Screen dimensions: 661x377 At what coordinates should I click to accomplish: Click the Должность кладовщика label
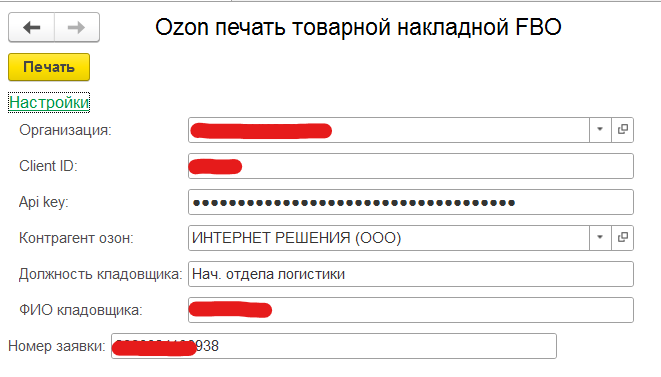click(100, 275)
